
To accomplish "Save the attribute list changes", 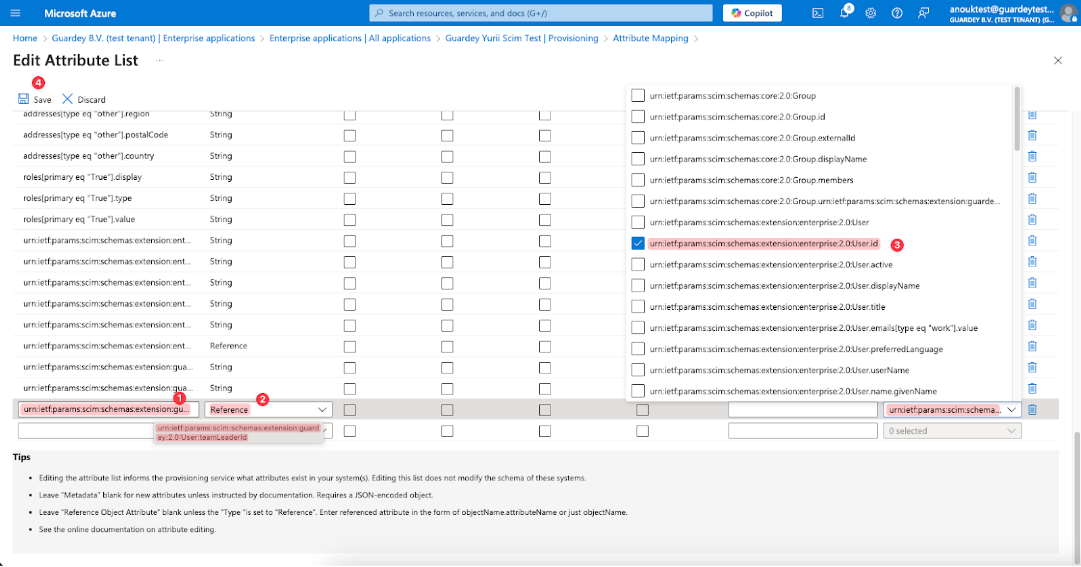I will [x=34, y=99].
